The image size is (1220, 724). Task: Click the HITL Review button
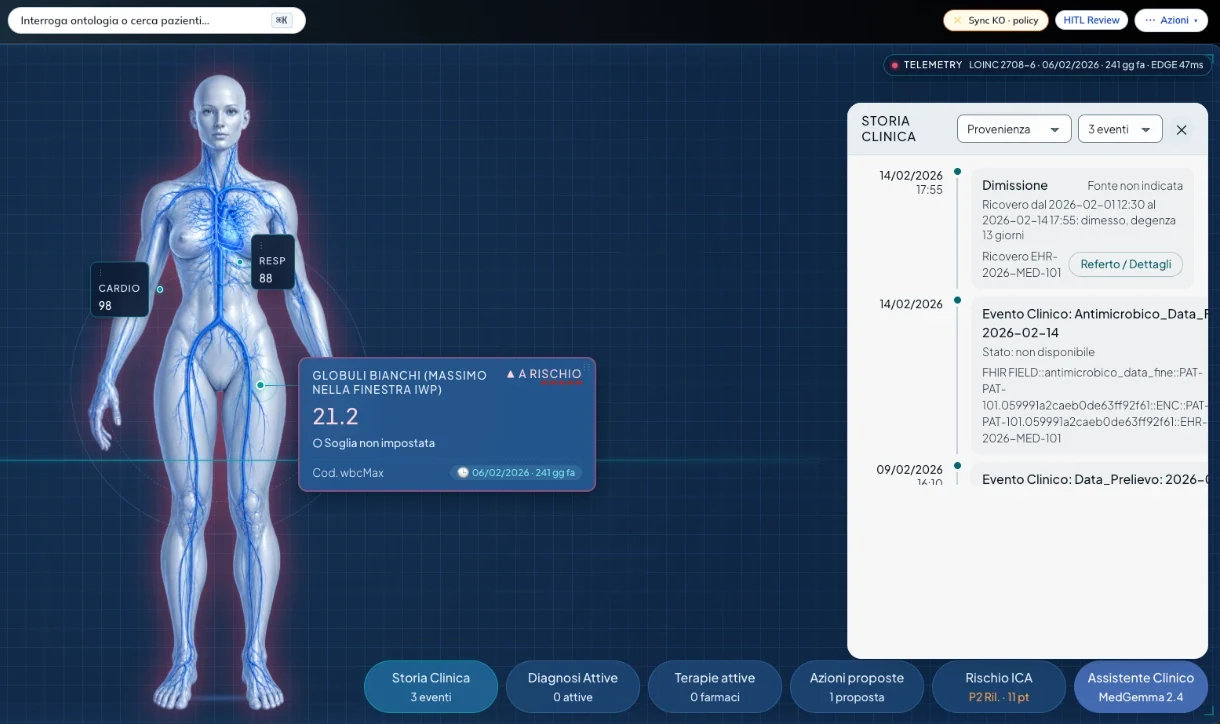(x=1091, y=20)
